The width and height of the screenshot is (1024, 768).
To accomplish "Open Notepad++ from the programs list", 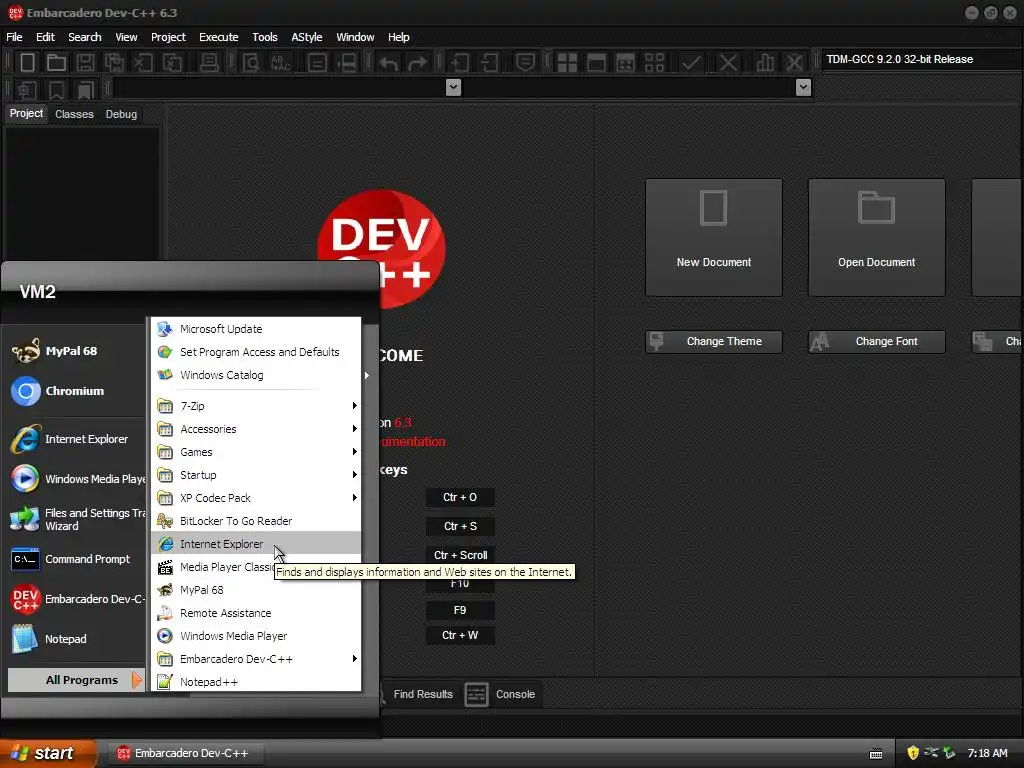I will [x=256, y=682].
